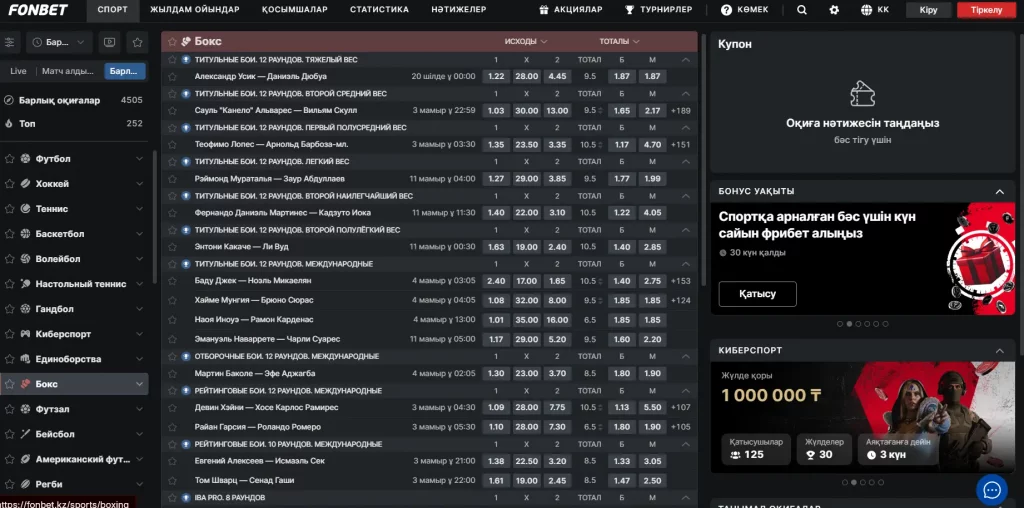Open ЖЫЛДАМ ОЙЫНДАР menu
This screenshot has height=508, width=1024.
[195, 10]
